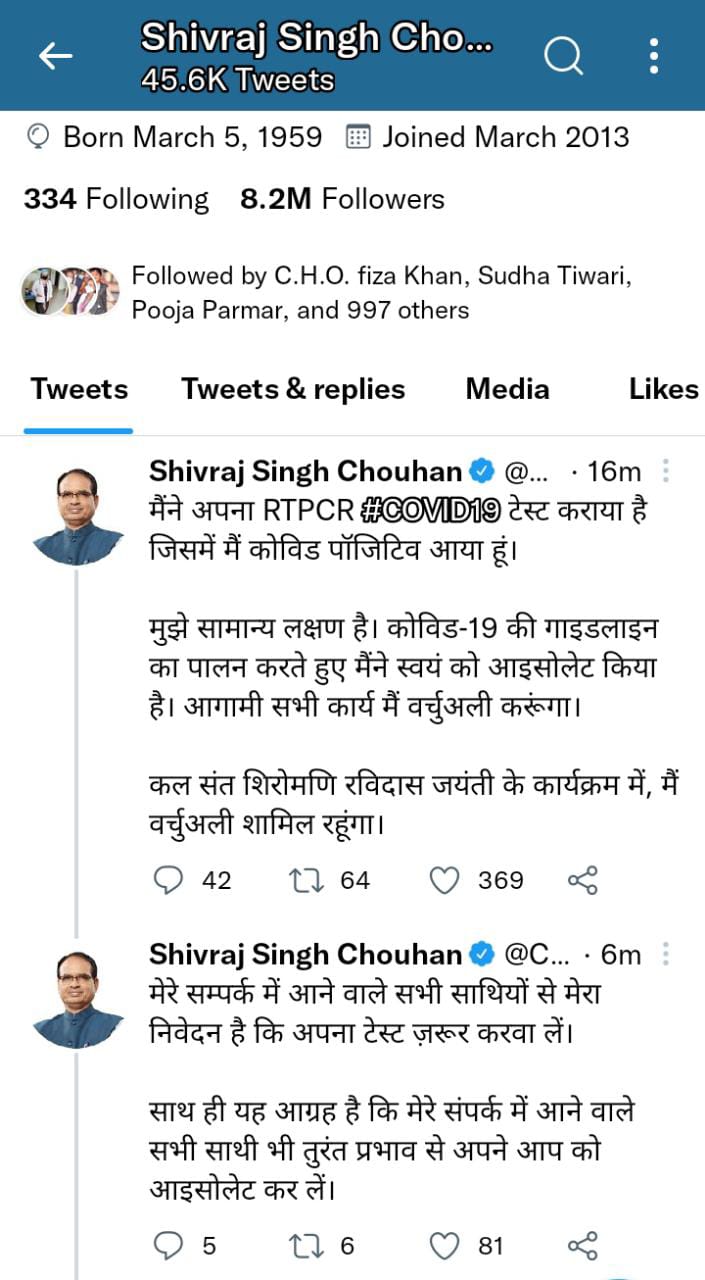Like the tweet with 369 likes

click(x=443, y=880)
